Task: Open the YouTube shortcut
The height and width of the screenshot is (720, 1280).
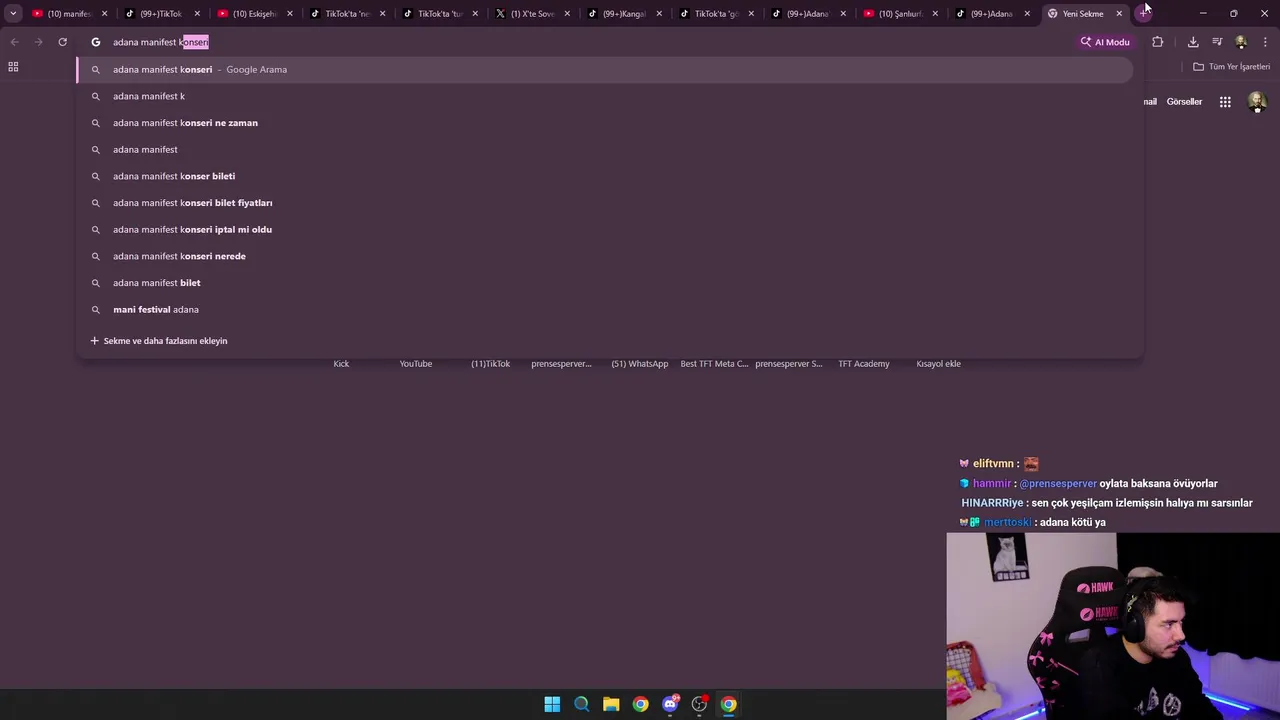Action: click(x=416, y=364)
